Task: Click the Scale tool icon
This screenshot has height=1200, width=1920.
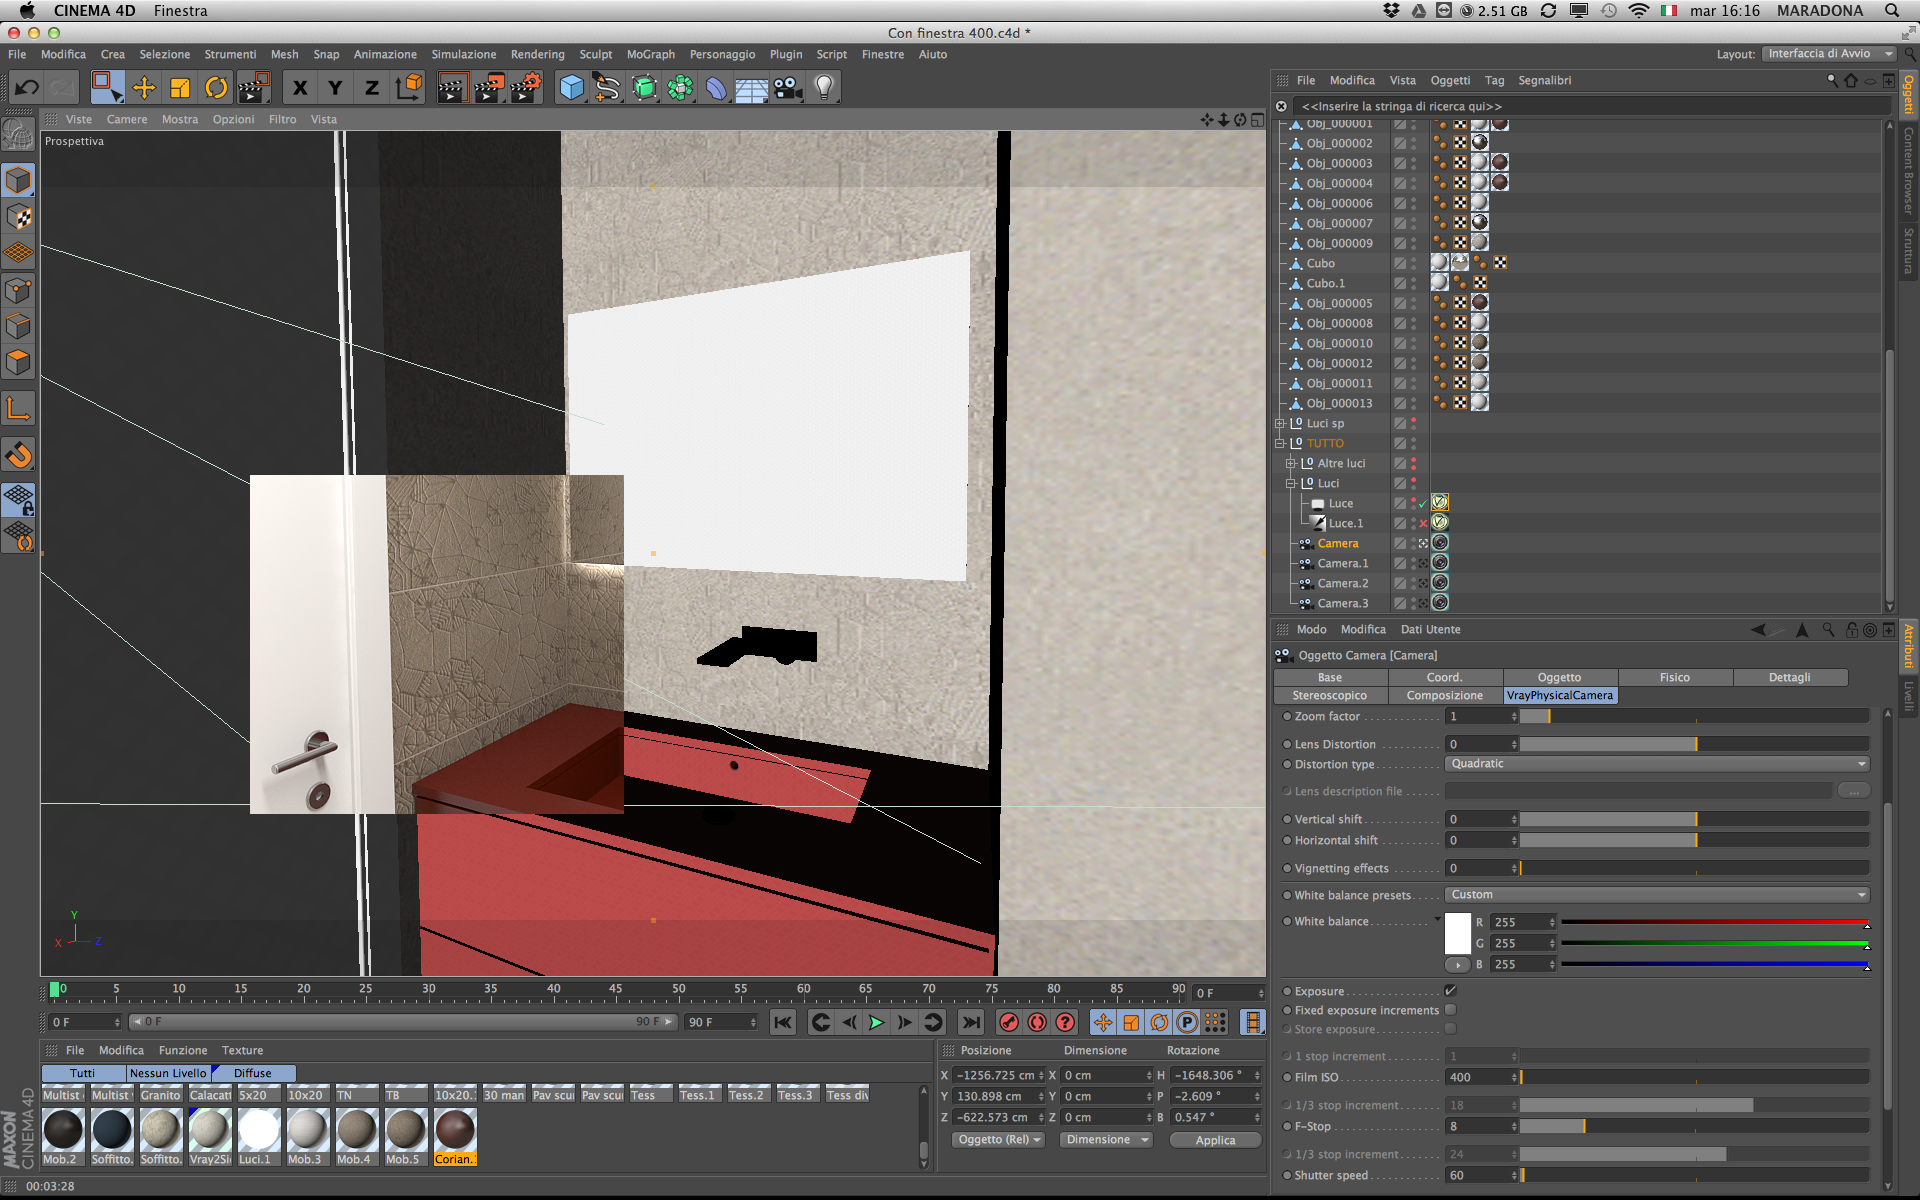Action: pos(180,88)
